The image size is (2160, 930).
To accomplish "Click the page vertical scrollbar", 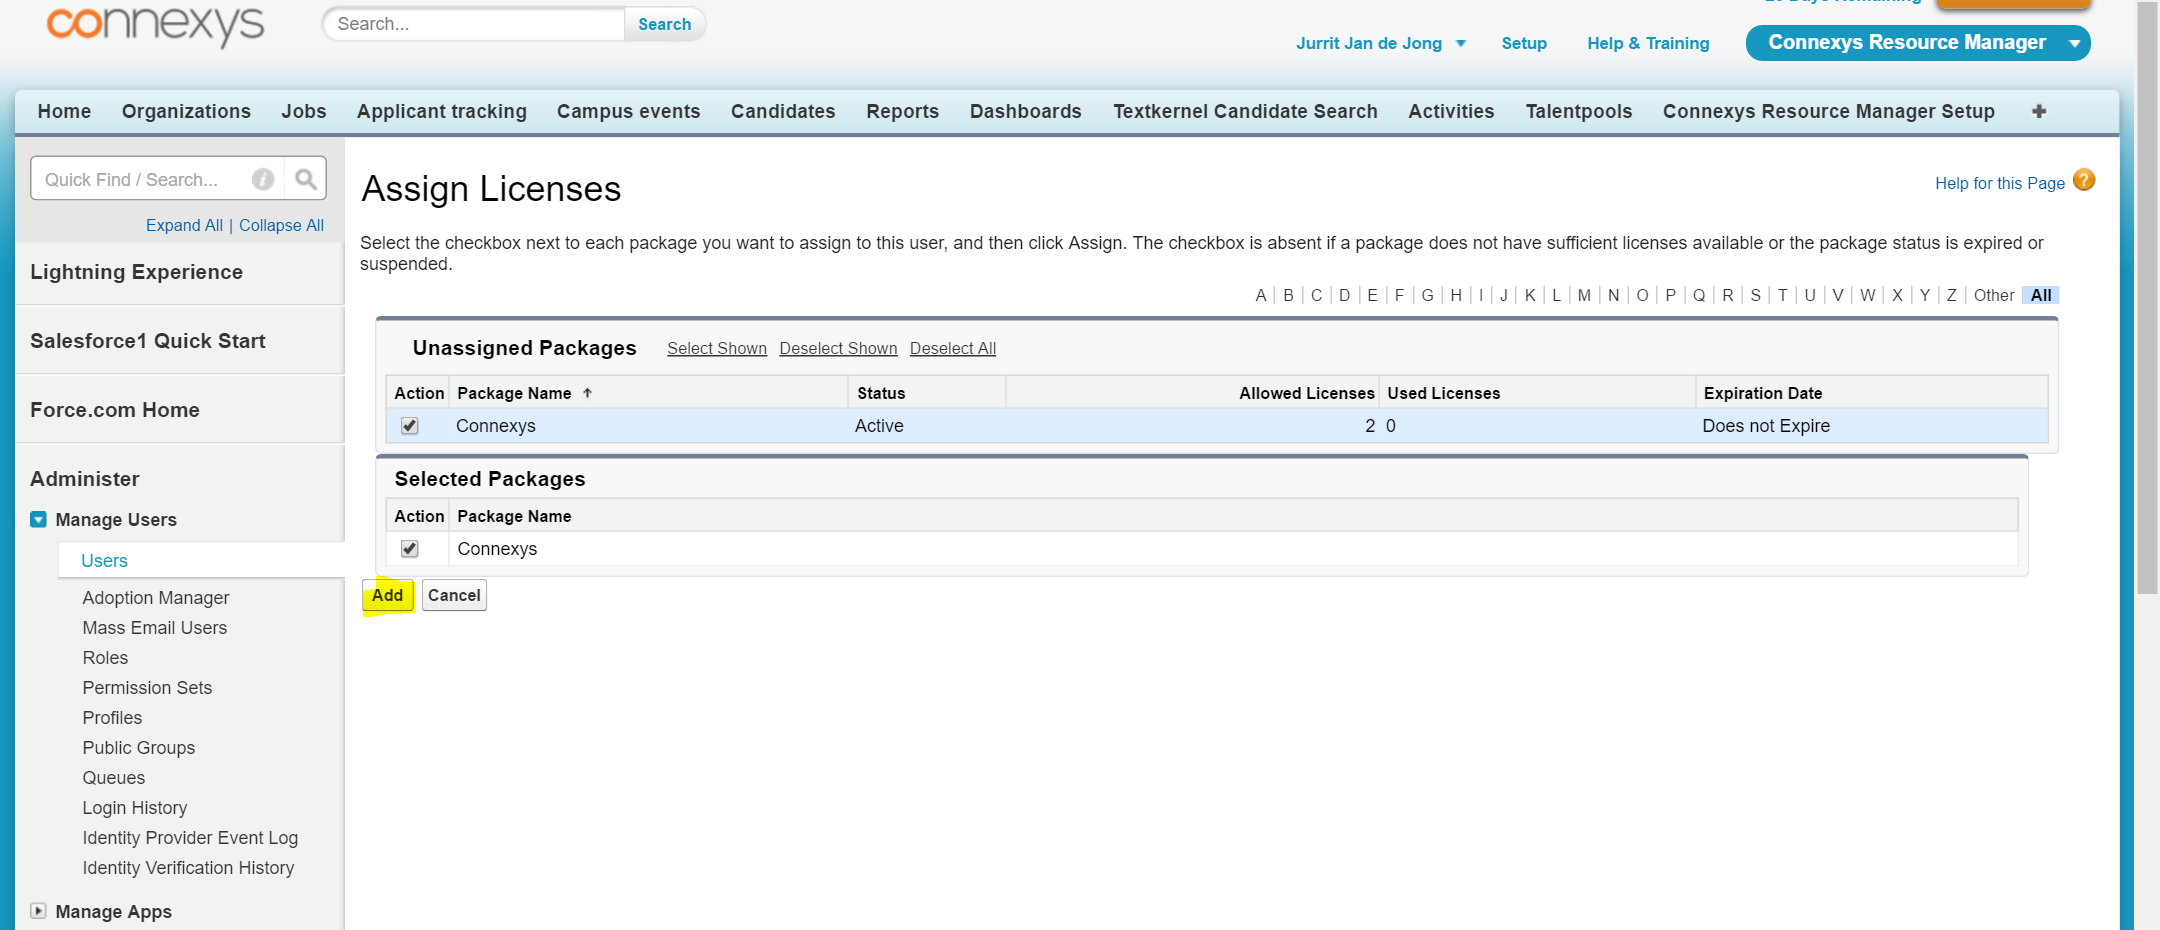I will point(2147,297).
